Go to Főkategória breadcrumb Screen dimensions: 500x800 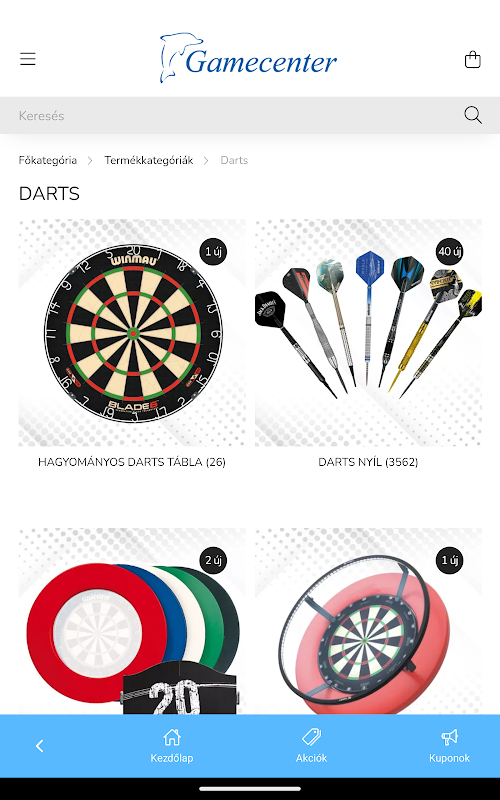pos(47,160)
